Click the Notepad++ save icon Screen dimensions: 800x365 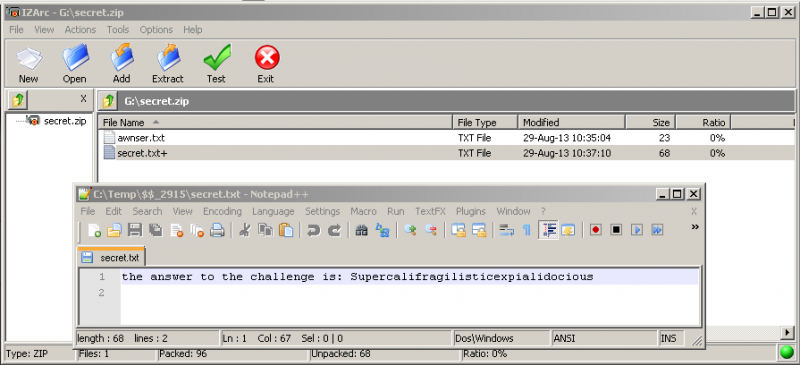pos(135,230)
